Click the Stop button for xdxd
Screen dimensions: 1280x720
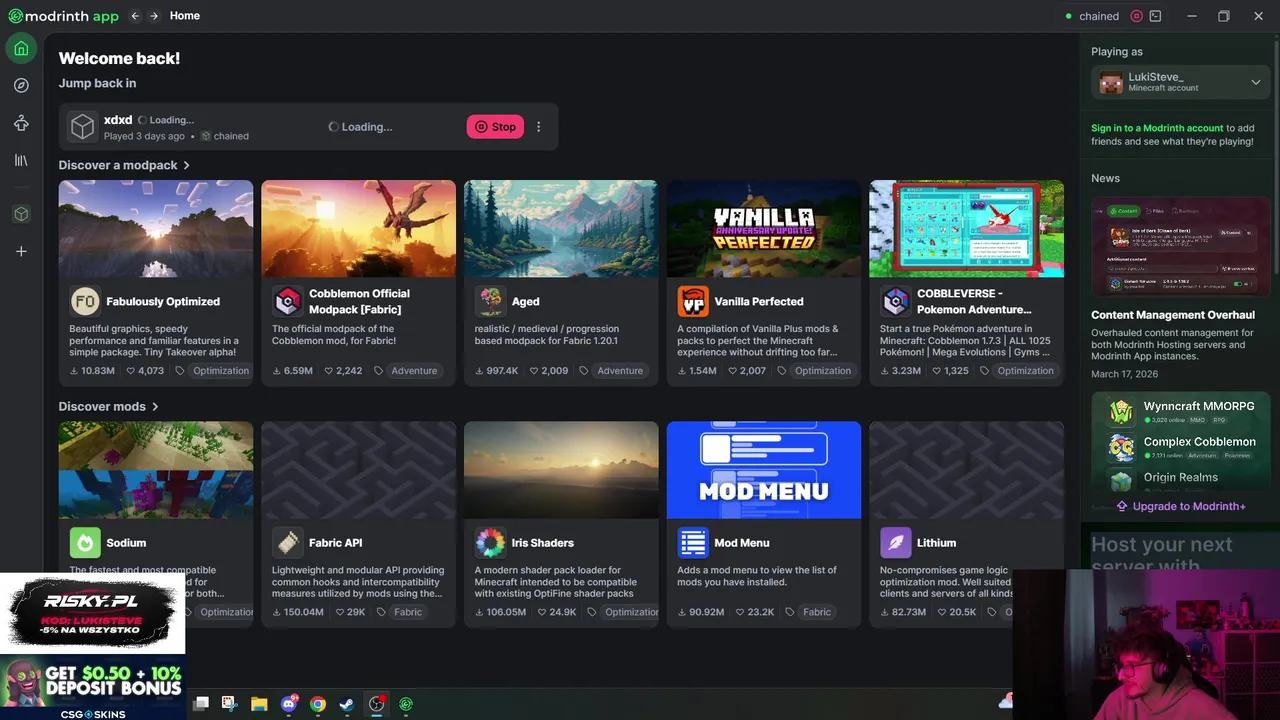(x=495, y=127)
